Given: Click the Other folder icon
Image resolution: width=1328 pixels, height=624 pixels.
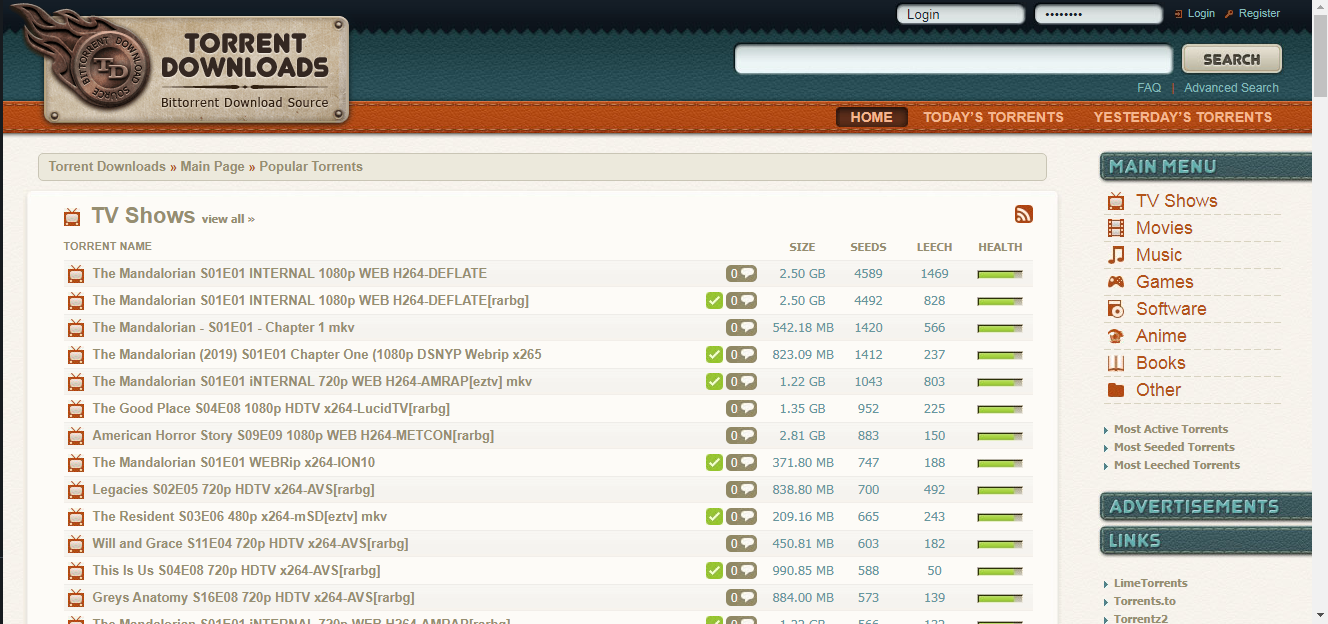Looking at the screenshot, I should click(1115, 390).
